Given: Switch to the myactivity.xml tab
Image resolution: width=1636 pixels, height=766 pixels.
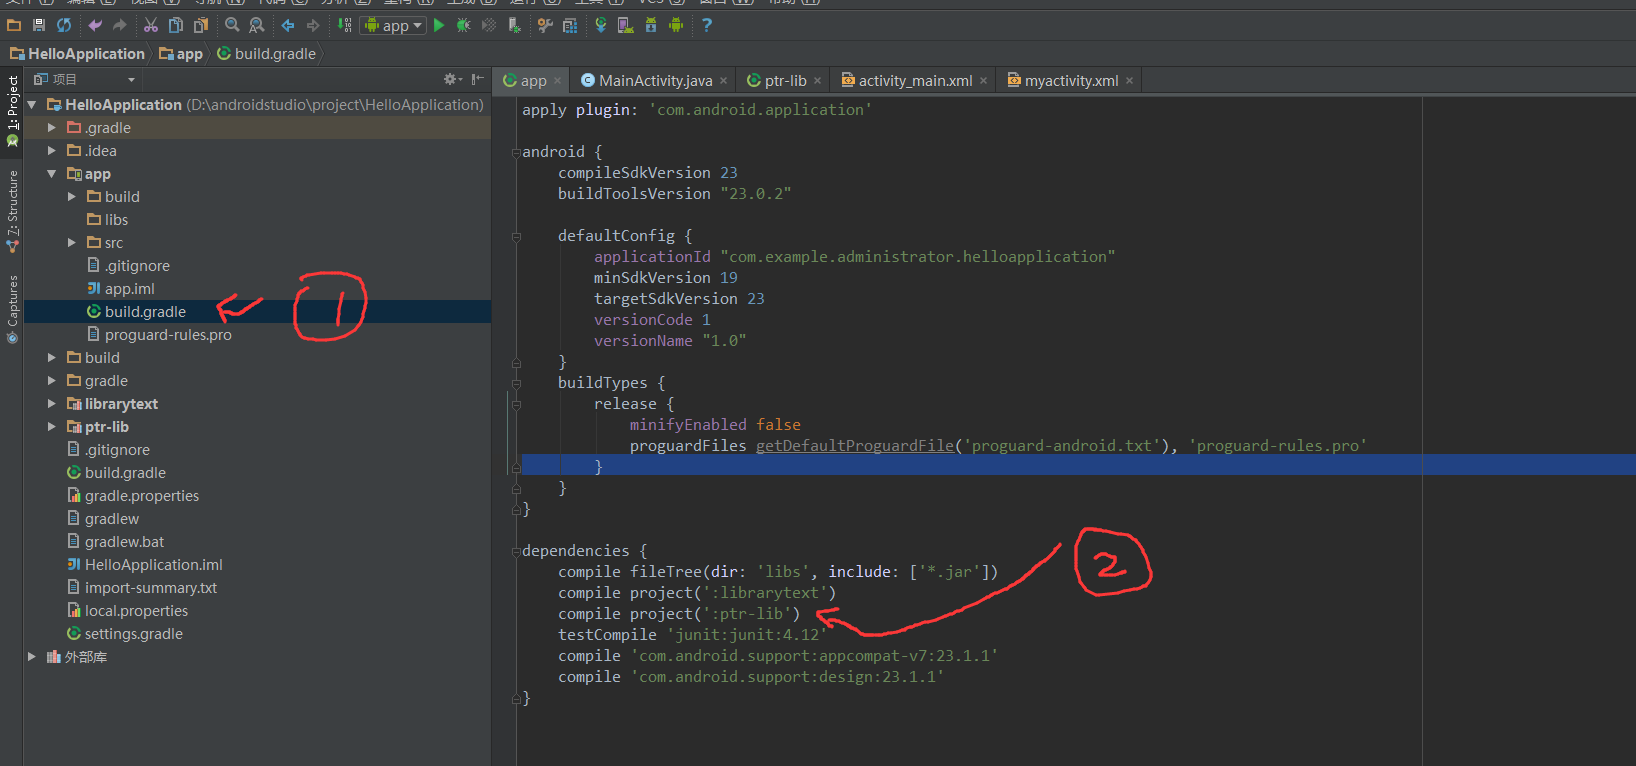Looking at the screenshot, I should (x=1071, y=81).
